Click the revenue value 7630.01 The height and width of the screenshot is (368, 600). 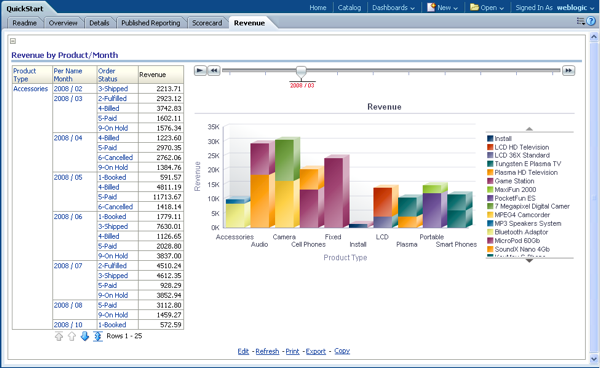pos(169,226)
